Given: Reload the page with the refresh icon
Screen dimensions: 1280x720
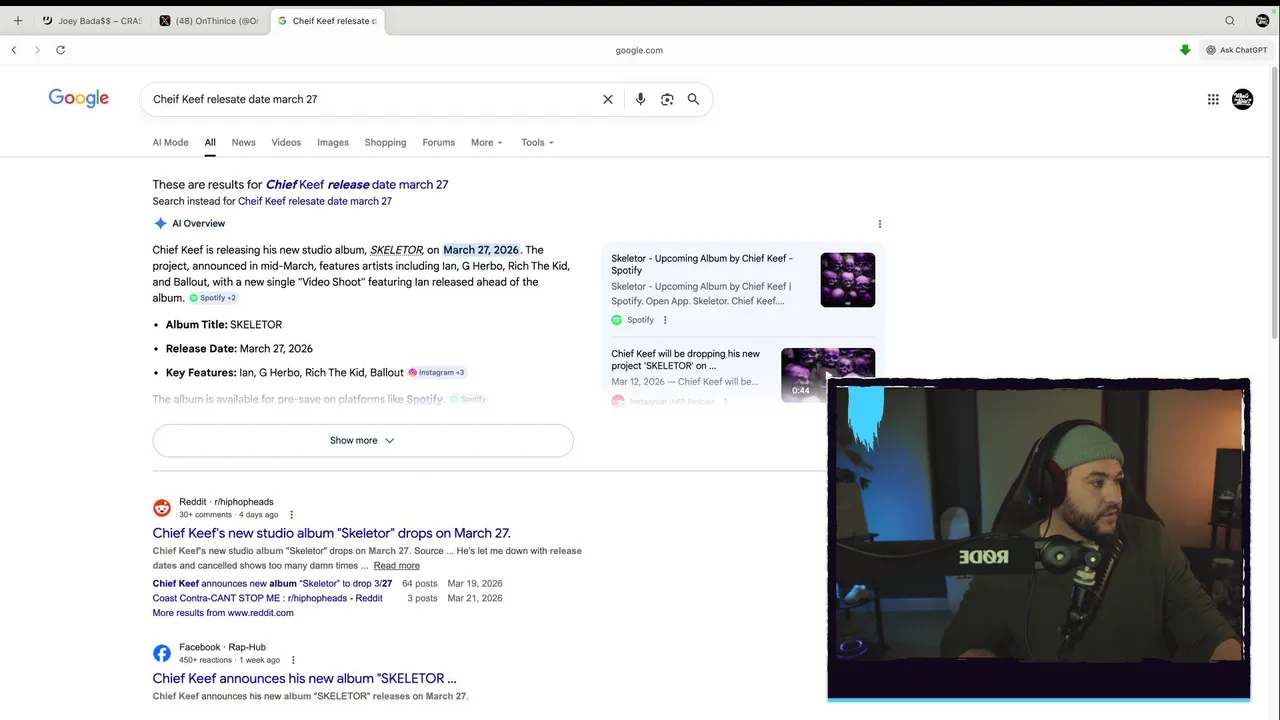Looking at the screenshot, I should tap(61, 50).
